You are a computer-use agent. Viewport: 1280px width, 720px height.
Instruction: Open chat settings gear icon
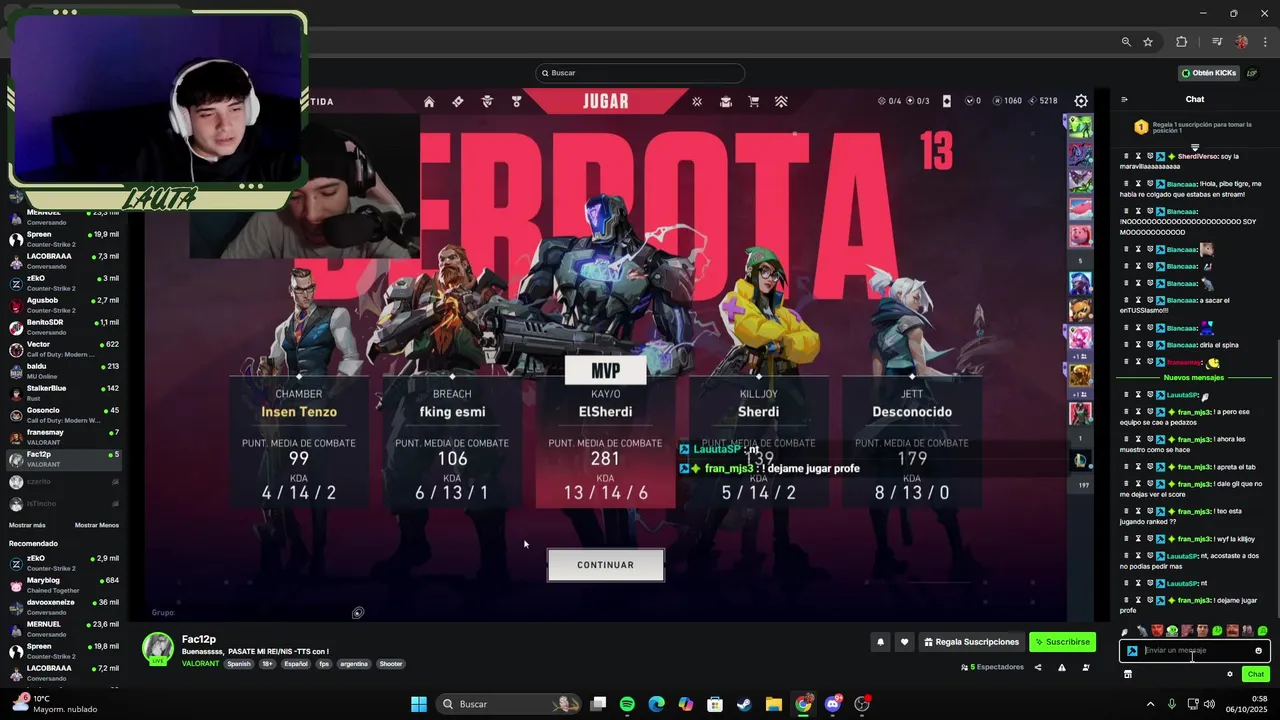(x=1230, y=674)
